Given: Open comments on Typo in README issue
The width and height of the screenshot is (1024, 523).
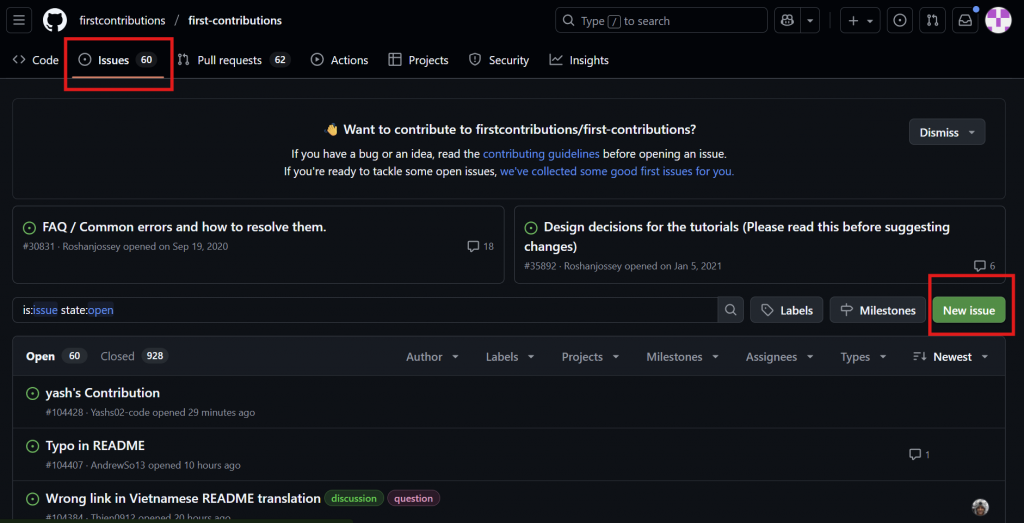Looking at the screenshot, I should pyautogui.click(x=919, y=454).
